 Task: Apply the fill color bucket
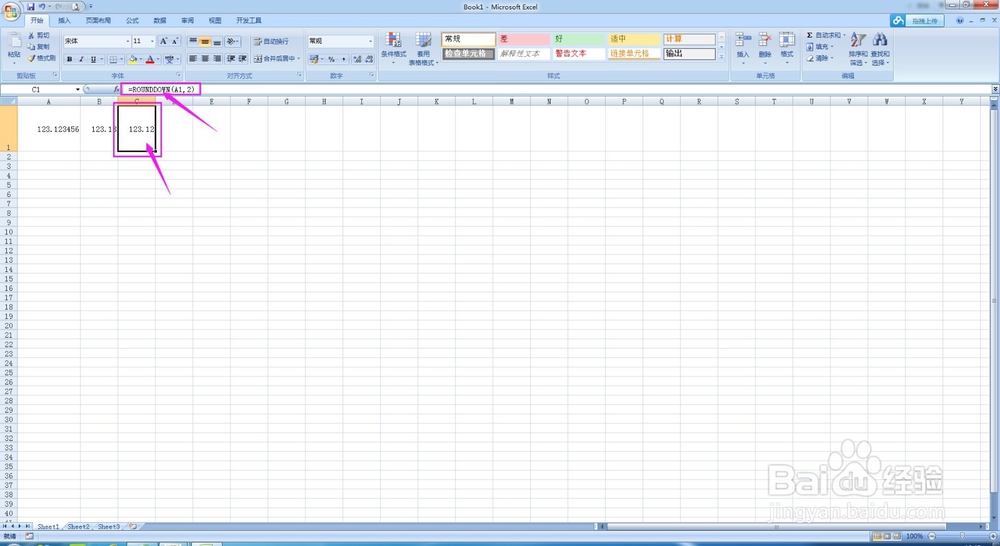[133, 59]
